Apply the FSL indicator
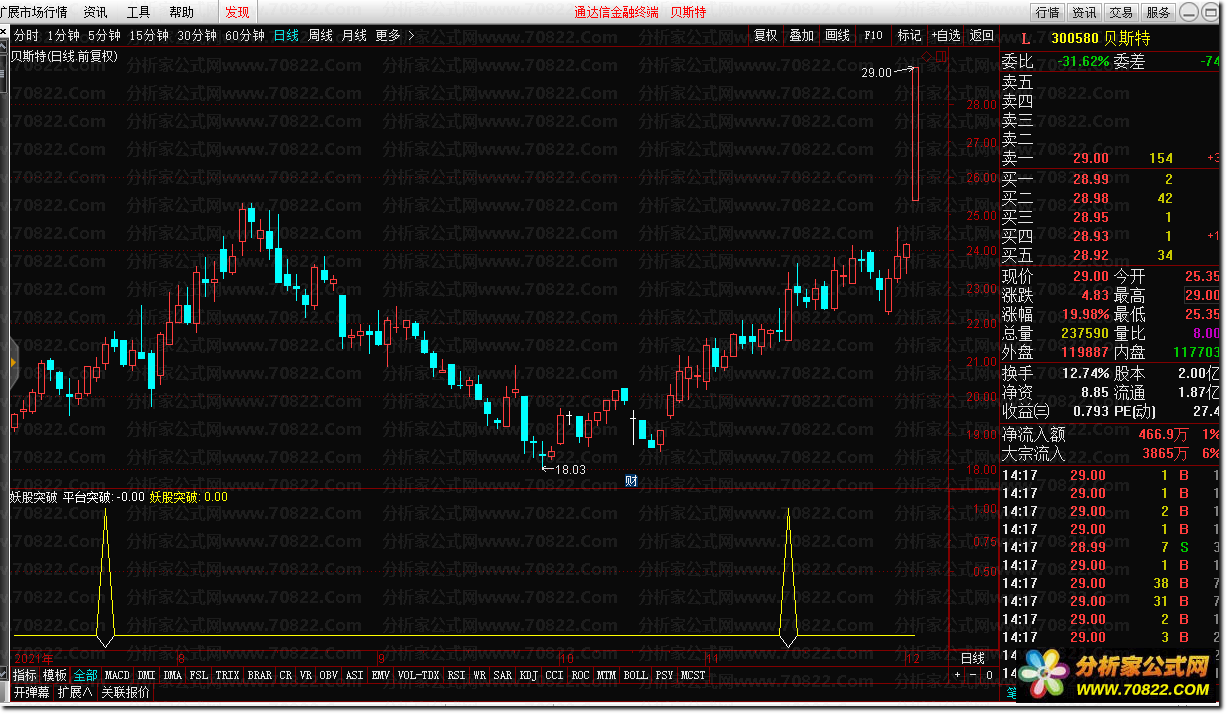 pyautogui.click(x=200, y=675)
